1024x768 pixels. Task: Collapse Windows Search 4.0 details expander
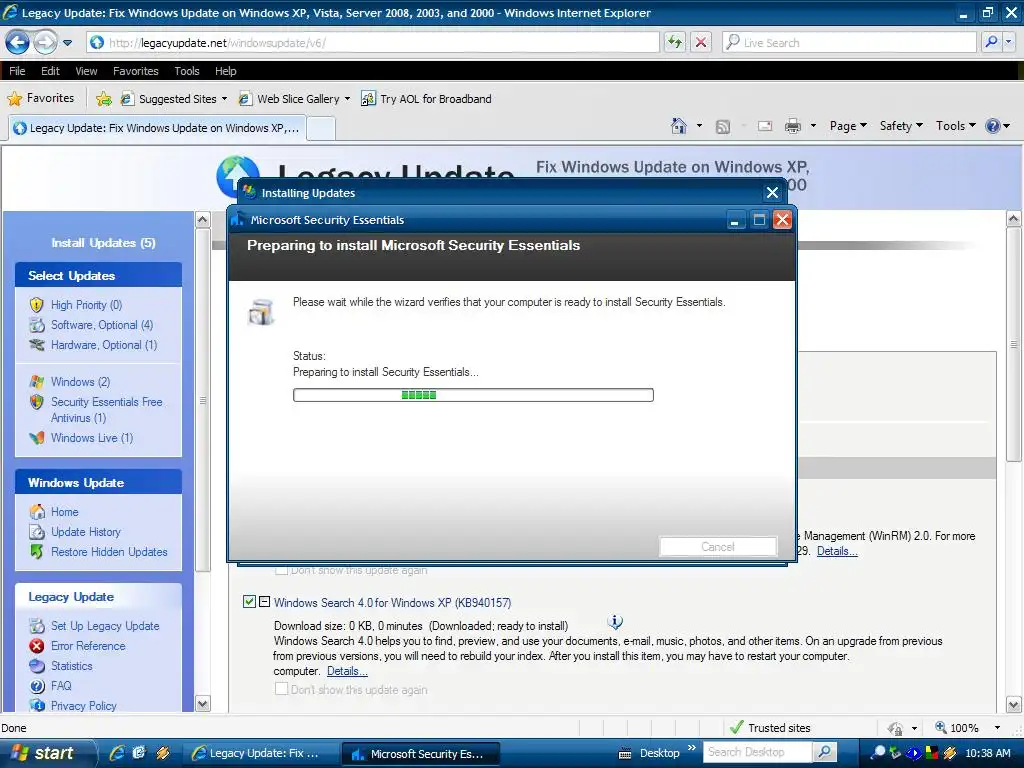point(264,601)
